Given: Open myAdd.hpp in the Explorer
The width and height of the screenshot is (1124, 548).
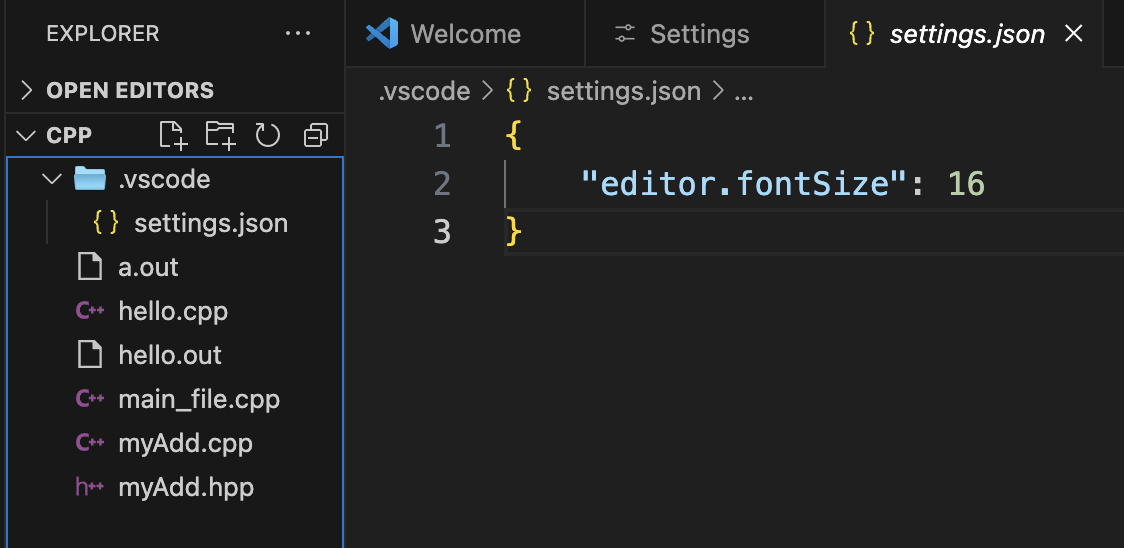Looking at the screenshot, I should click(x=175, y=488).
